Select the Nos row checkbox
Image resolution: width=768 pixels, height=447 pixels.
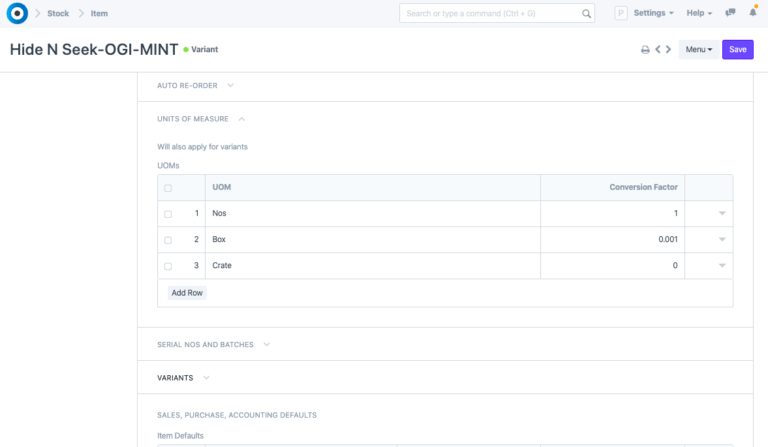[168, 214]
